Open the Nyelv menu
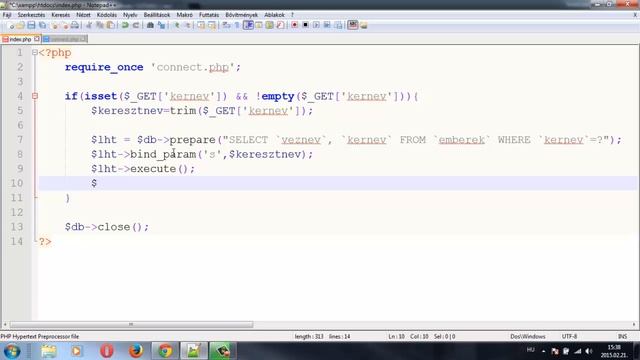The width and height of the screenshot is (640, 360). click(x=130, y=15)
